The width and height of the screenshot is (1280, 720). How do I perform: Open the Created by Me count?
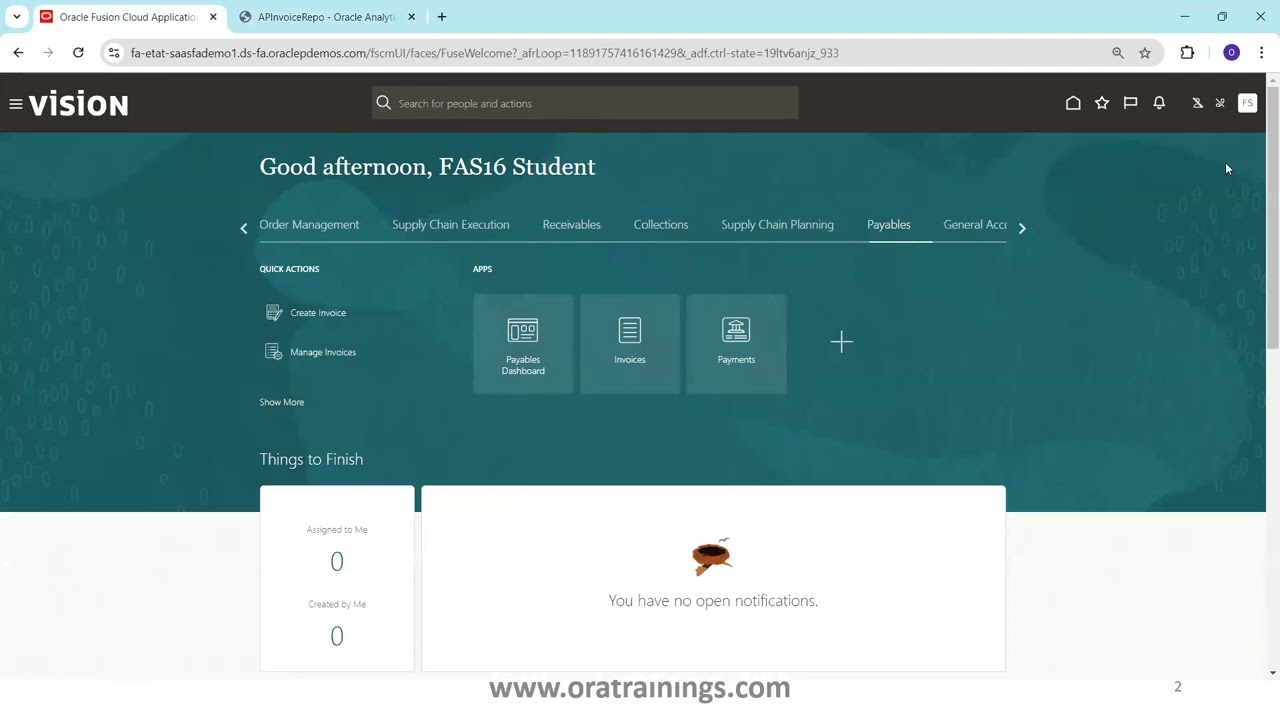337,636
